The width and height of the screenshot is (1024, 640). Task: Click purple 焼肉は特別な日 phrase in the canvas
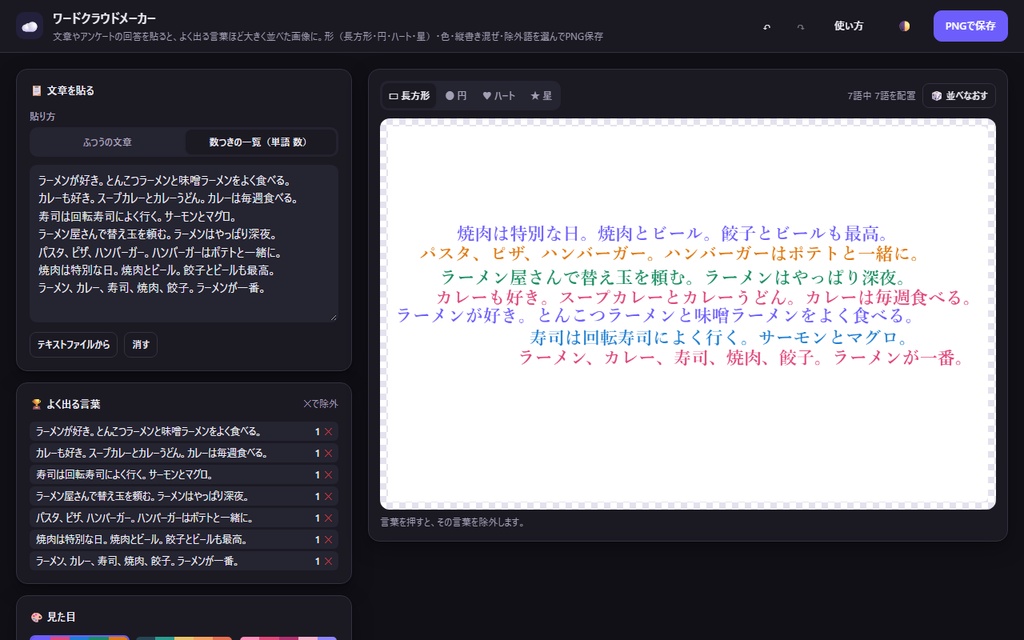tap(673, 233)
